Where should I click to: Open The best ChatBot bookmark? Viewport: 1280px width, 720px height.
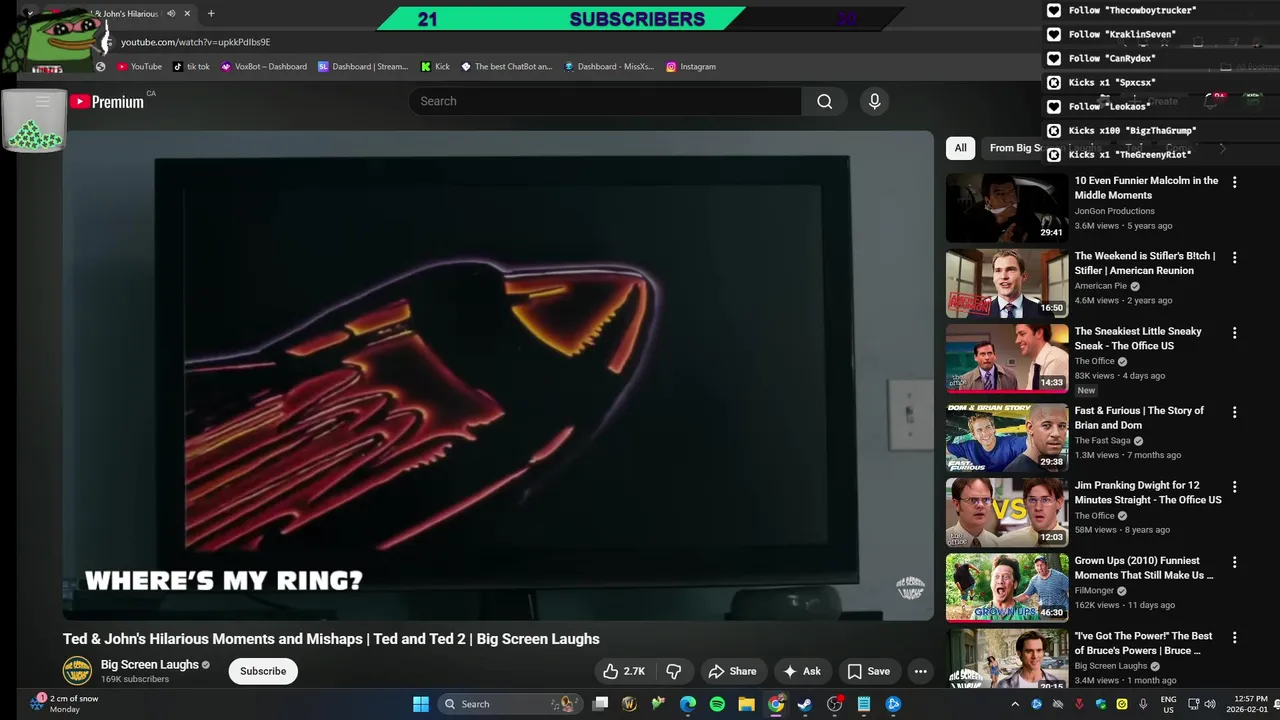(x=506, y=66)
